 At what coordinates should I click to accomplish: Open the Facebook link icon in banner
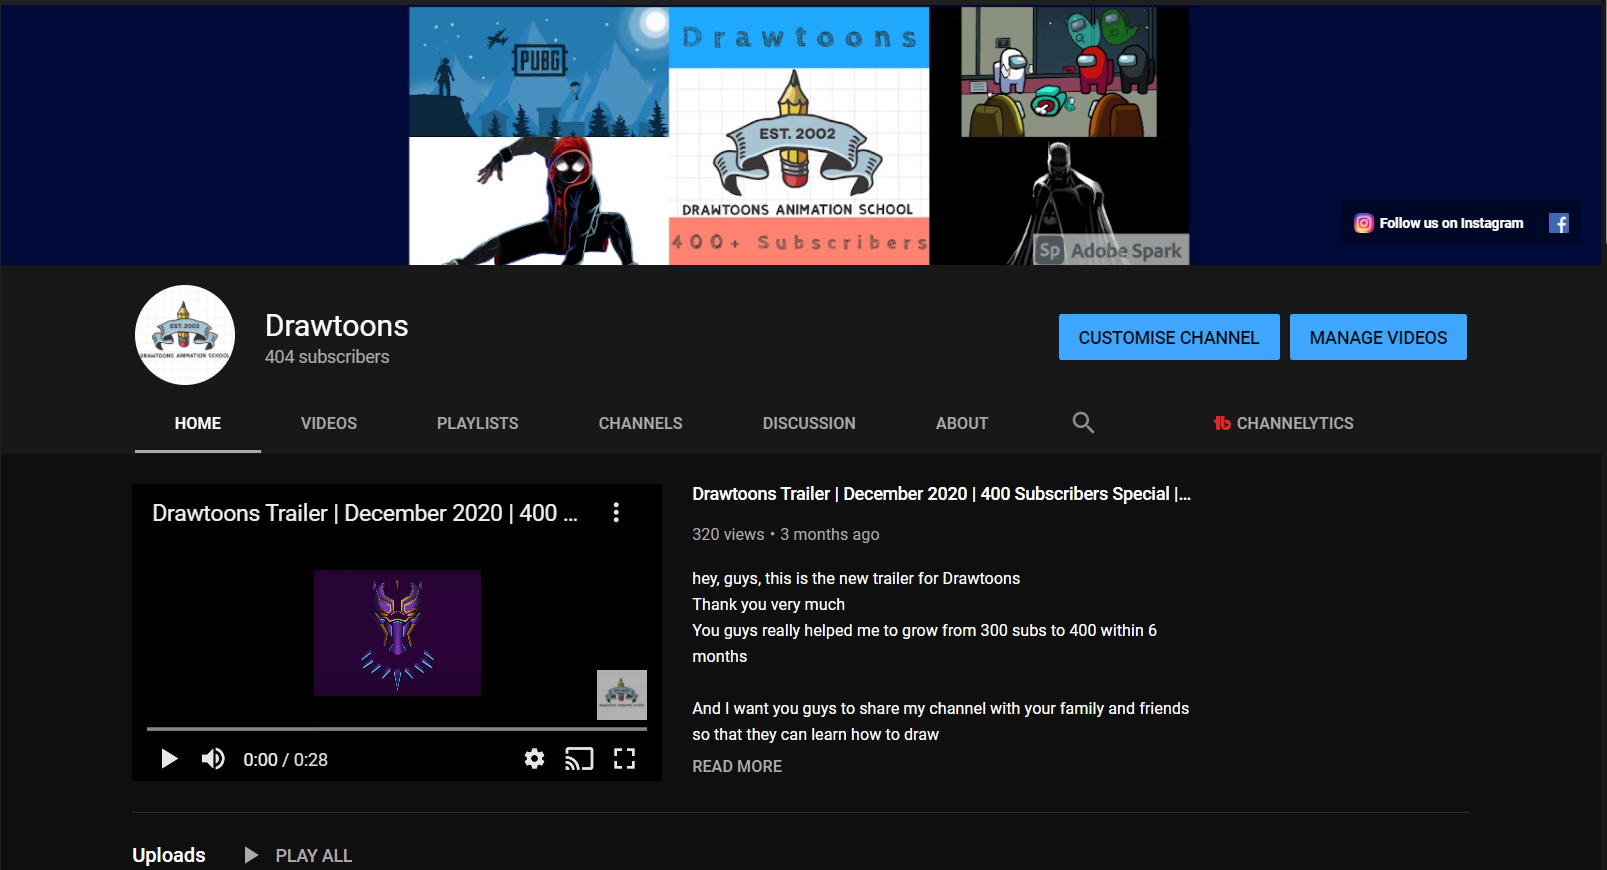point(1559,223)
